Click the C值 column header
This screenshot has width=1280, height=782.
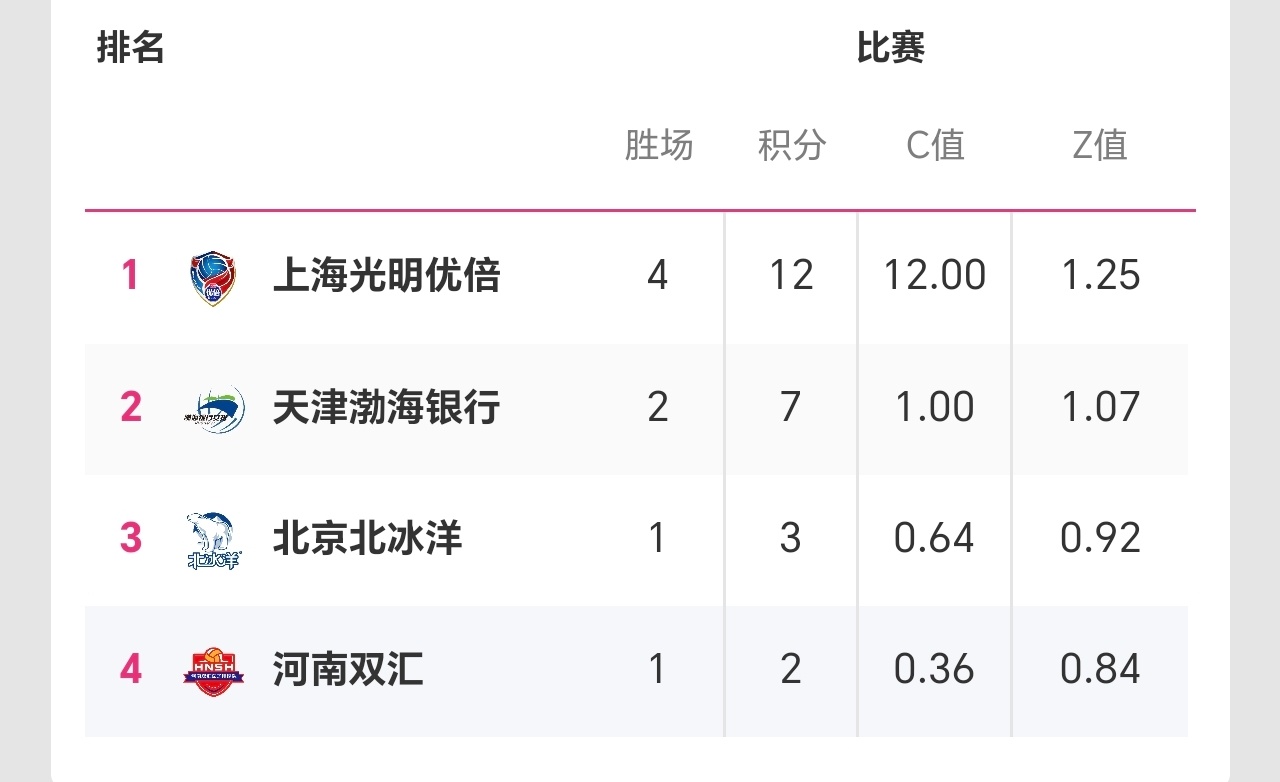[x=935, y=146]
